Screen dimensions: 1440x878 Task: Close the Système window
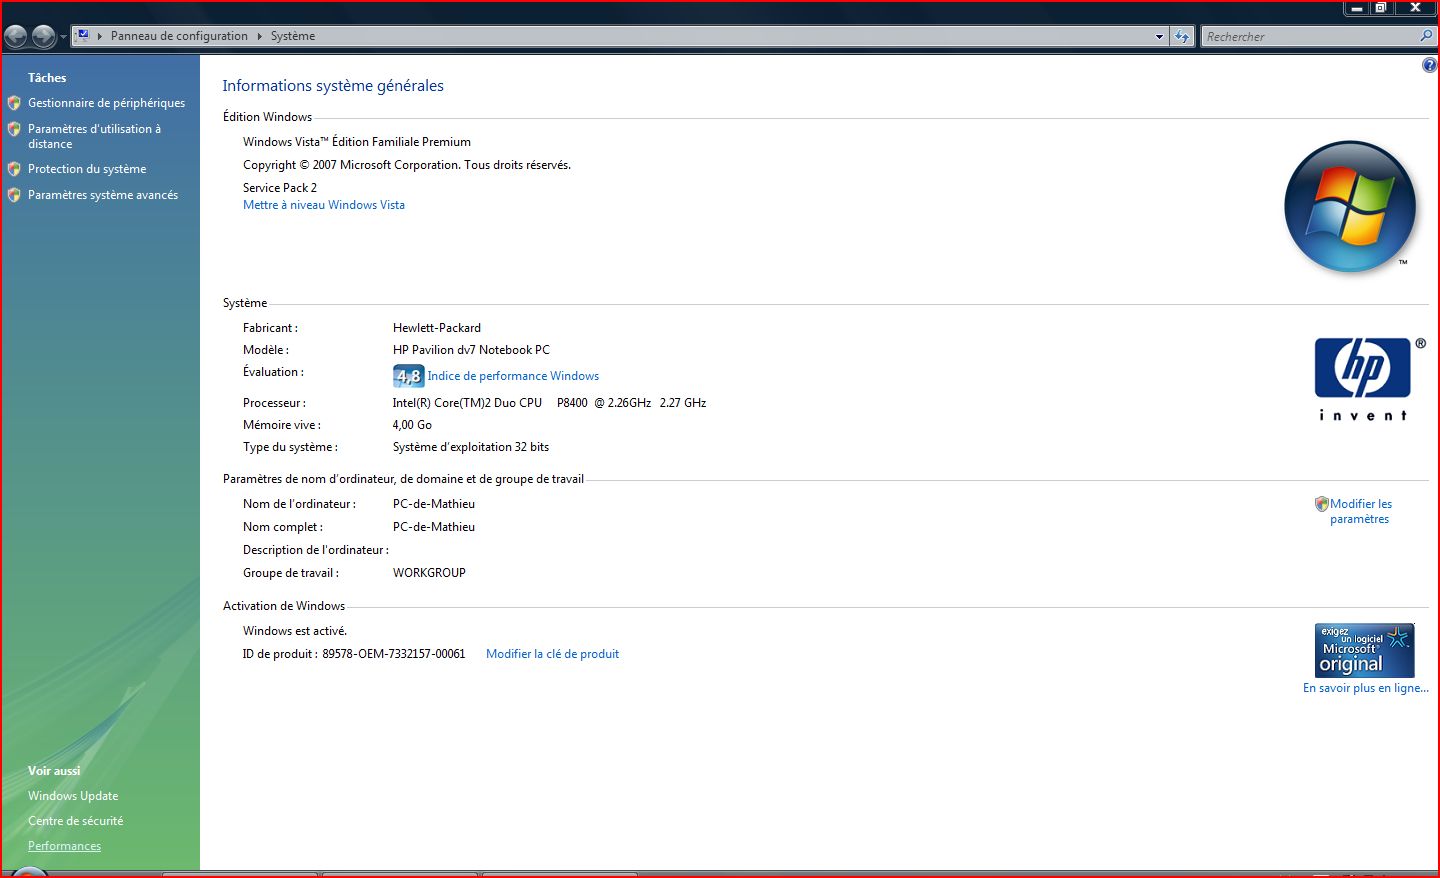pyautogui.click(x=1416, y=8)
